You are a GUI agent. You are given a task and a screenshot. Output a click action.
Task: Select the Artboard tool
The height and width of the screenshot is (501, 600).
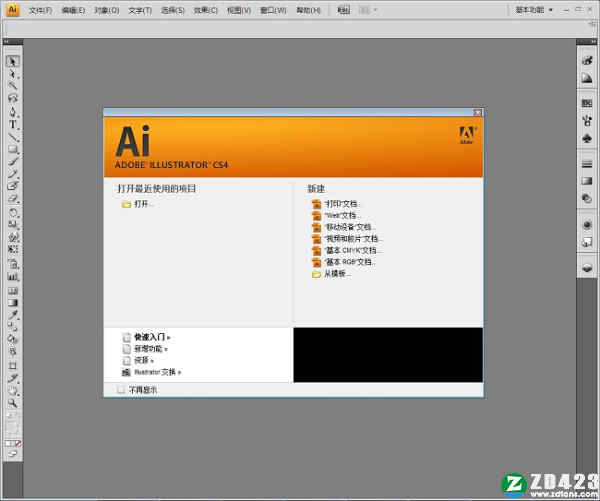[13, 366]
